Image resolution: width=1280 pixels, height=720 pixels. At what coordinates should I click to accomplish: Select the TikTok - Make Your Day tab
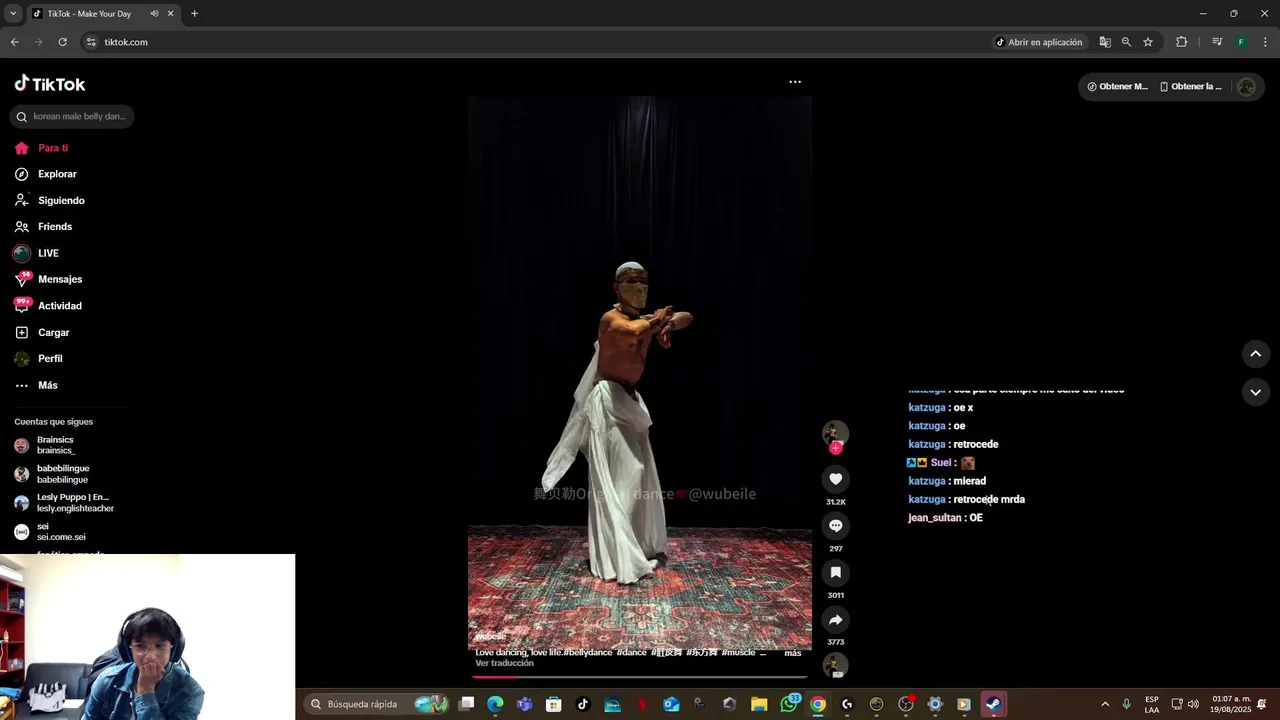(102, 14)
